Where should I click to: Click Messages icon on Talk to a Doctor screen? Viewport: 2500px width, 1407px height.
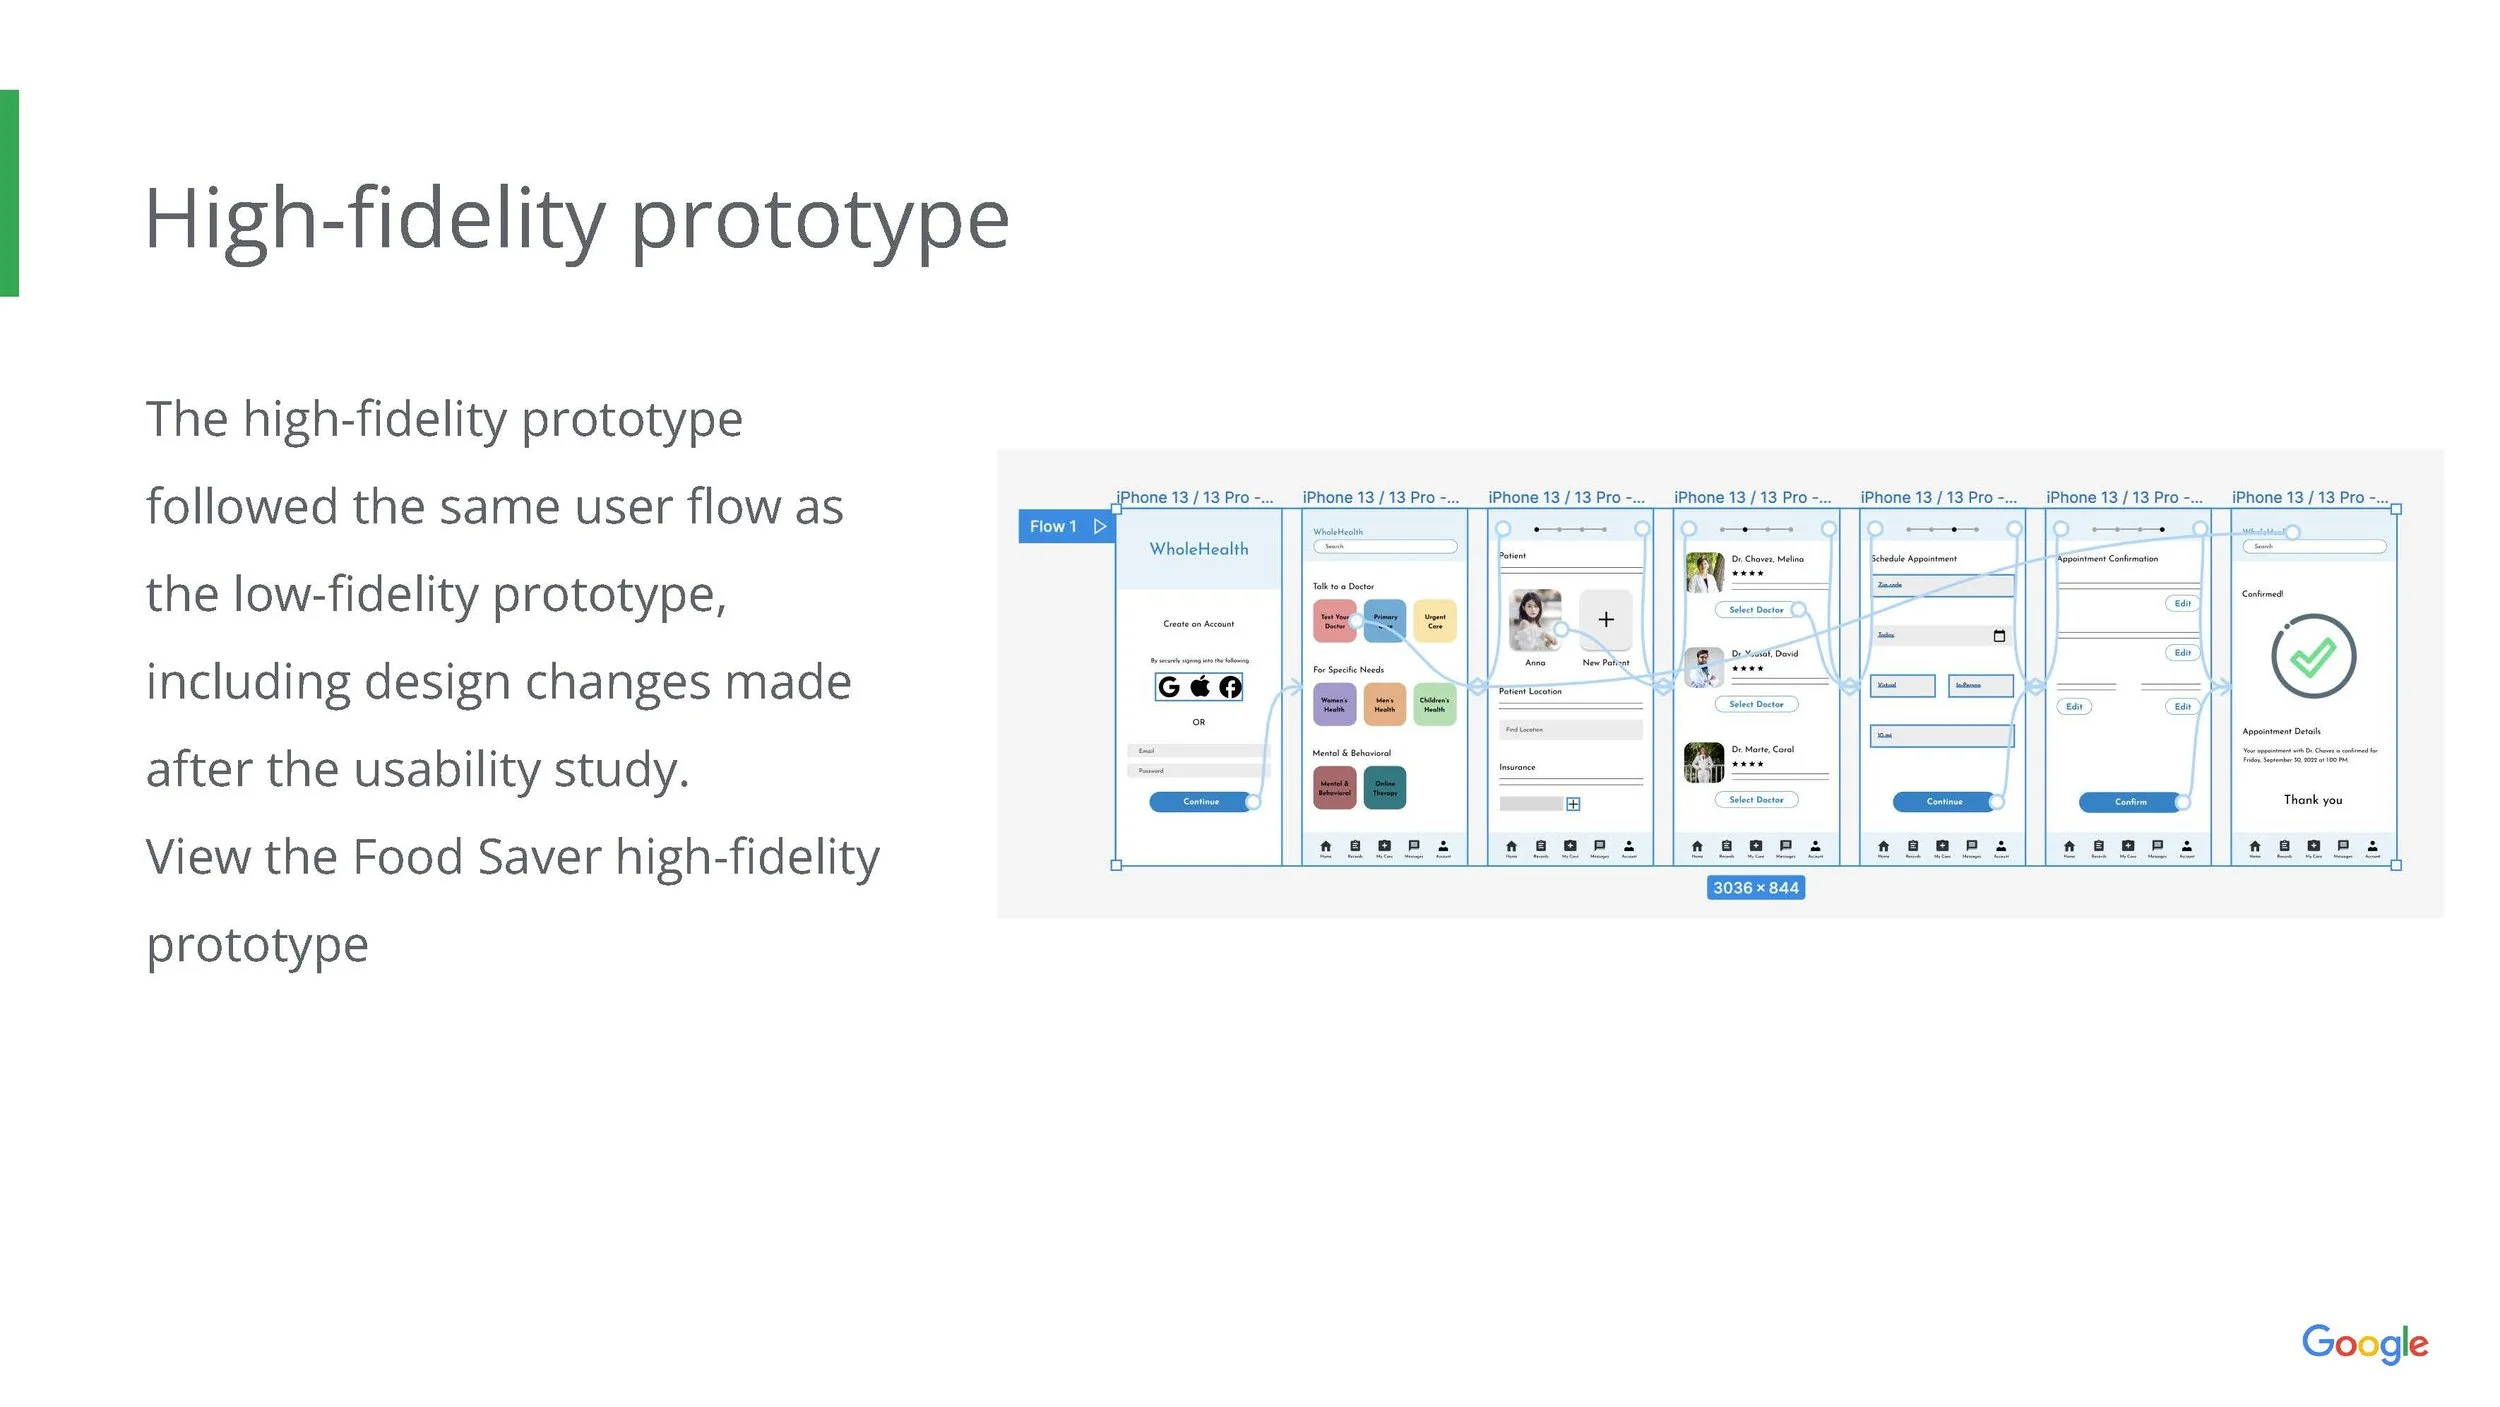pyautogui.click(x=1414, y=847)
